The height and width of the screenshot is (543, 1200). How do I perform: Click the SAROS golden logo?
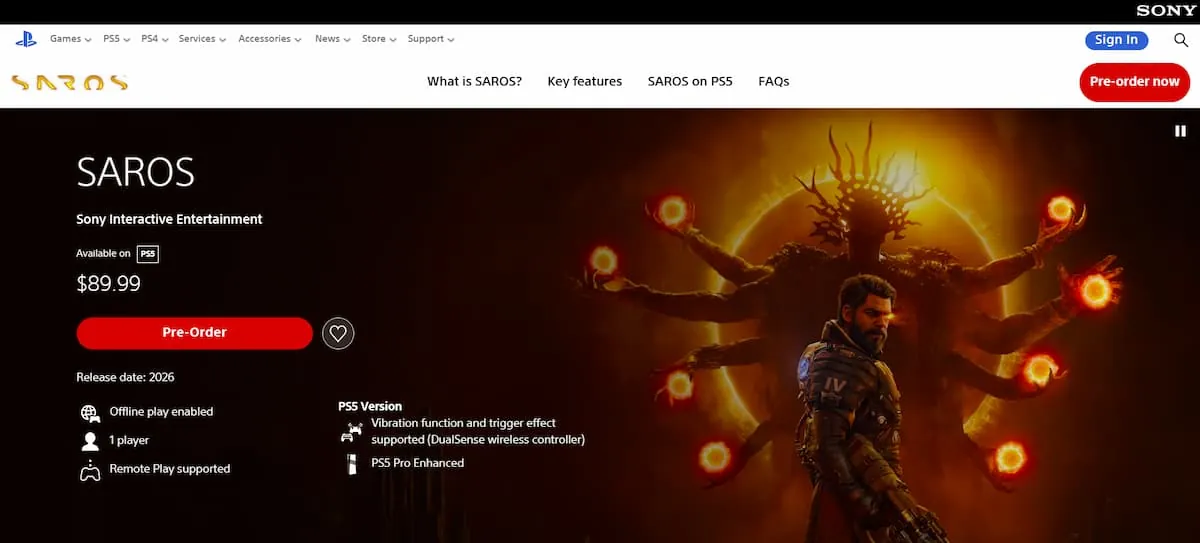69,82
